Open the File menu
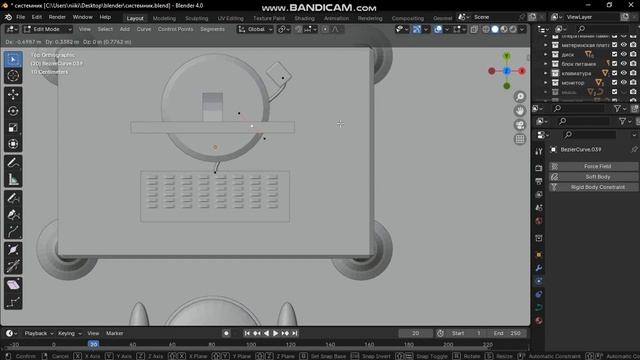Screen dimensions: 640x360 [x=20, y=17]
